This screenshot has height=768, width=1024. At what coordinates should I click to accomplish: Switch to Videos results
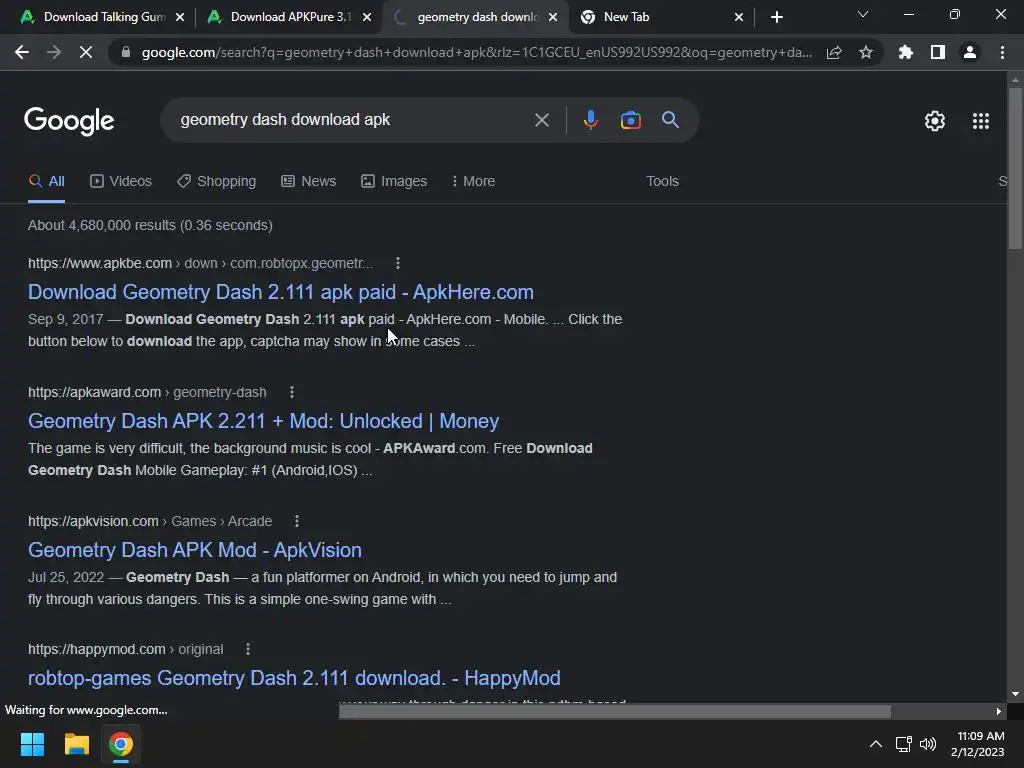pyautogui.click(x=121, y=182)
